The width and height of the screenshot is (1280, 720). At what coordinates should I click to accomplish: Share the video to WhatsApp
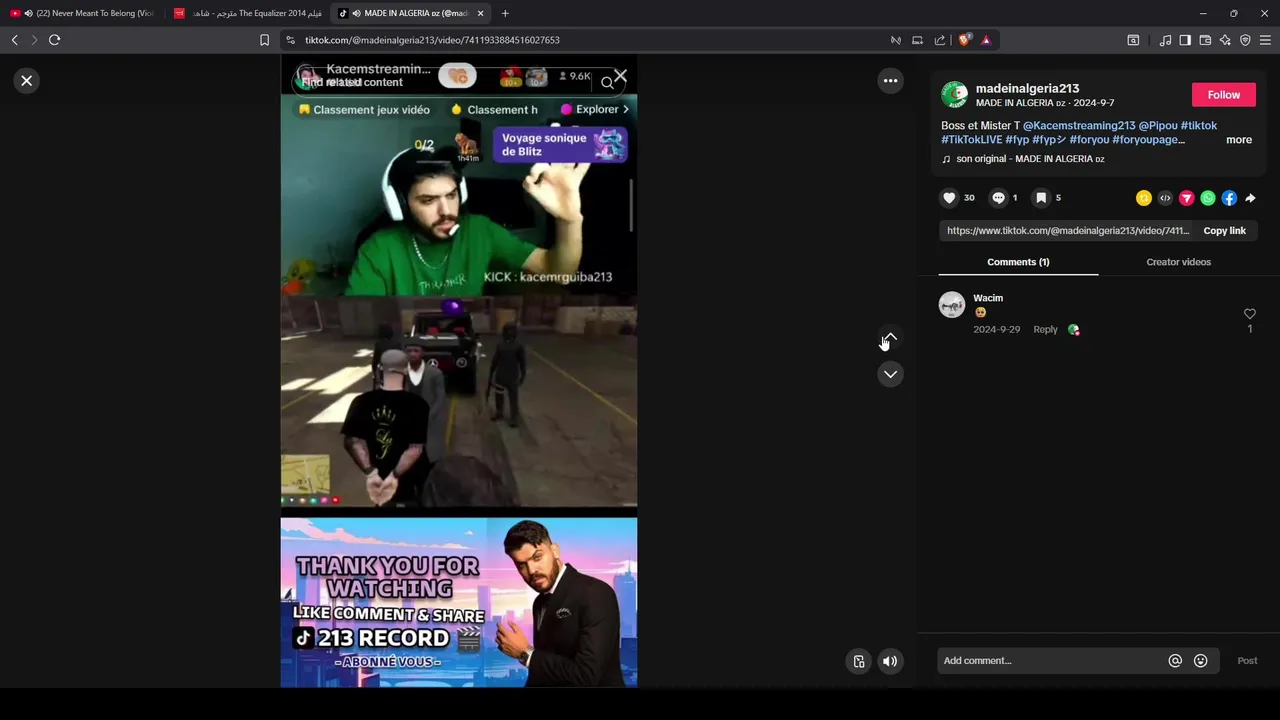[1208, 198]
